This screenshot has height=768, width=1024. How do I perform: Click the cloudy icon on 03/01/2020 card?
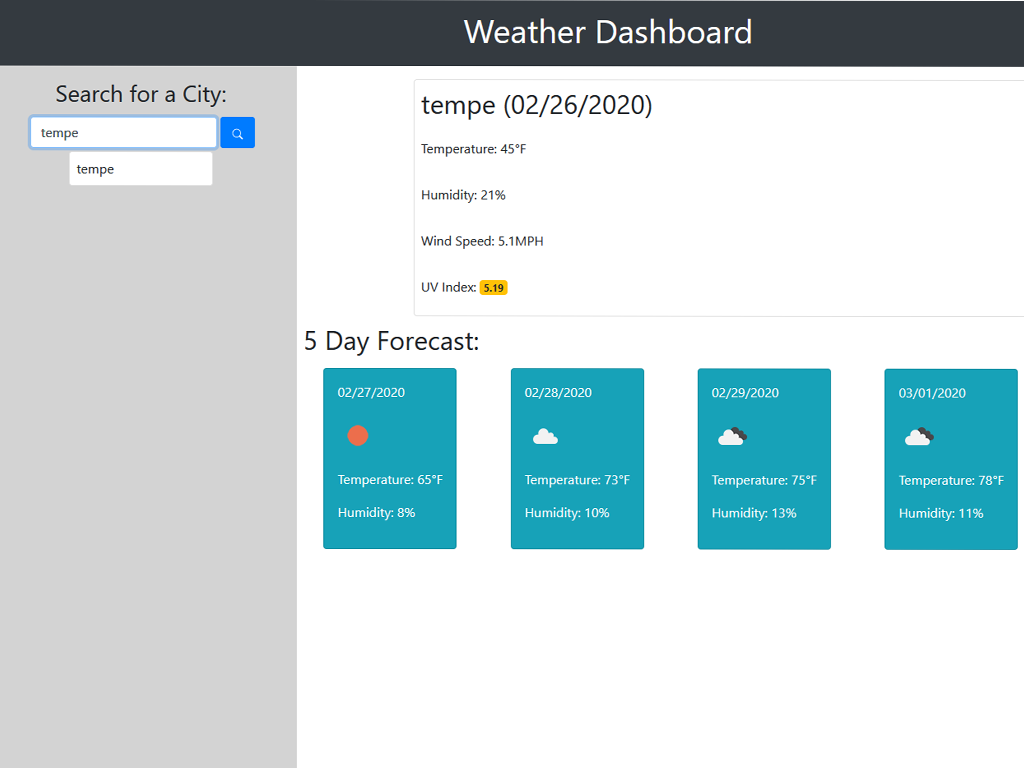(x=919, y=436)
